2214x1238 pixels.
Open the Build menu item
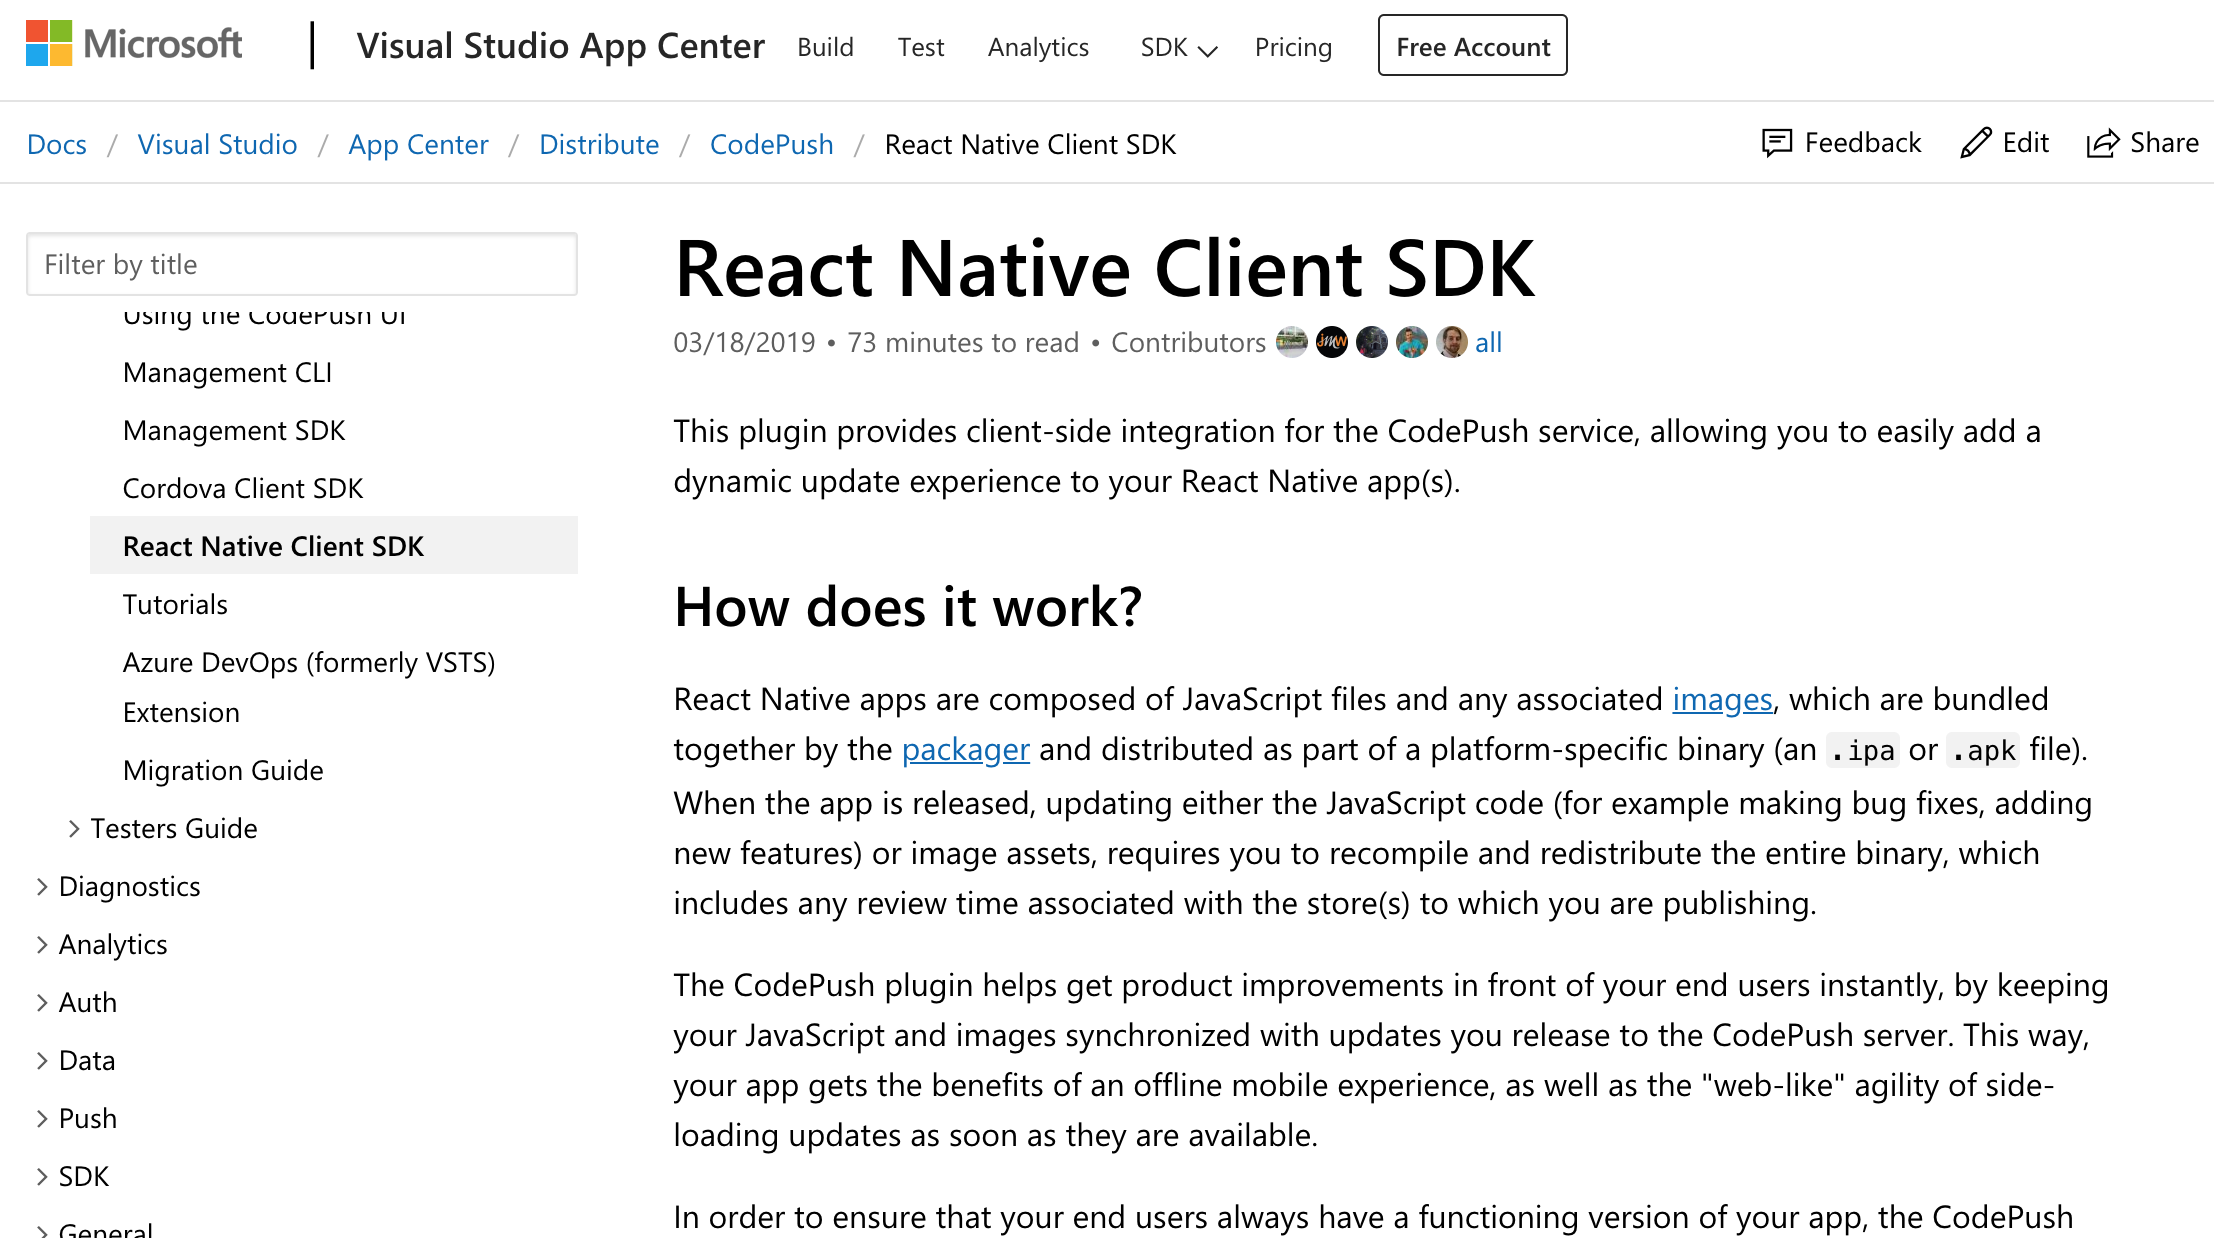pyautogui.click(x=825, y=47)
